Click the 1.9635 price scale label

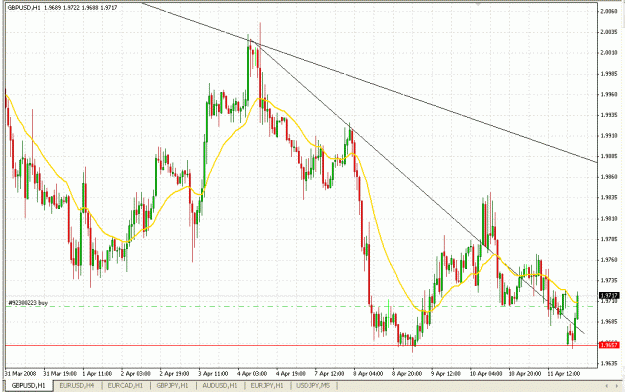[x=608, y=363]
